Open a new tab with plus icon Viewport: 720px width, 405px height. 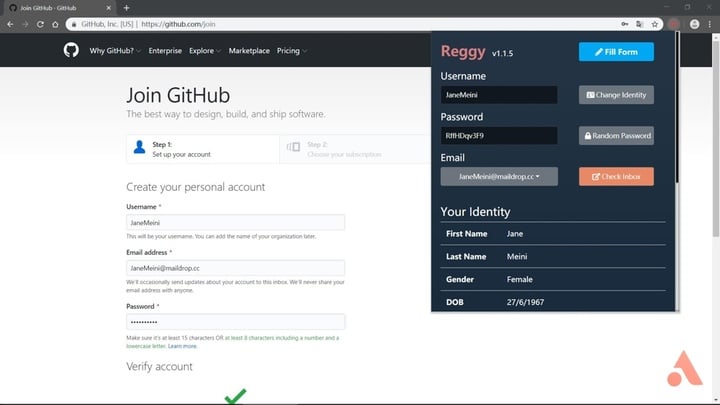[x=126, y=7]
